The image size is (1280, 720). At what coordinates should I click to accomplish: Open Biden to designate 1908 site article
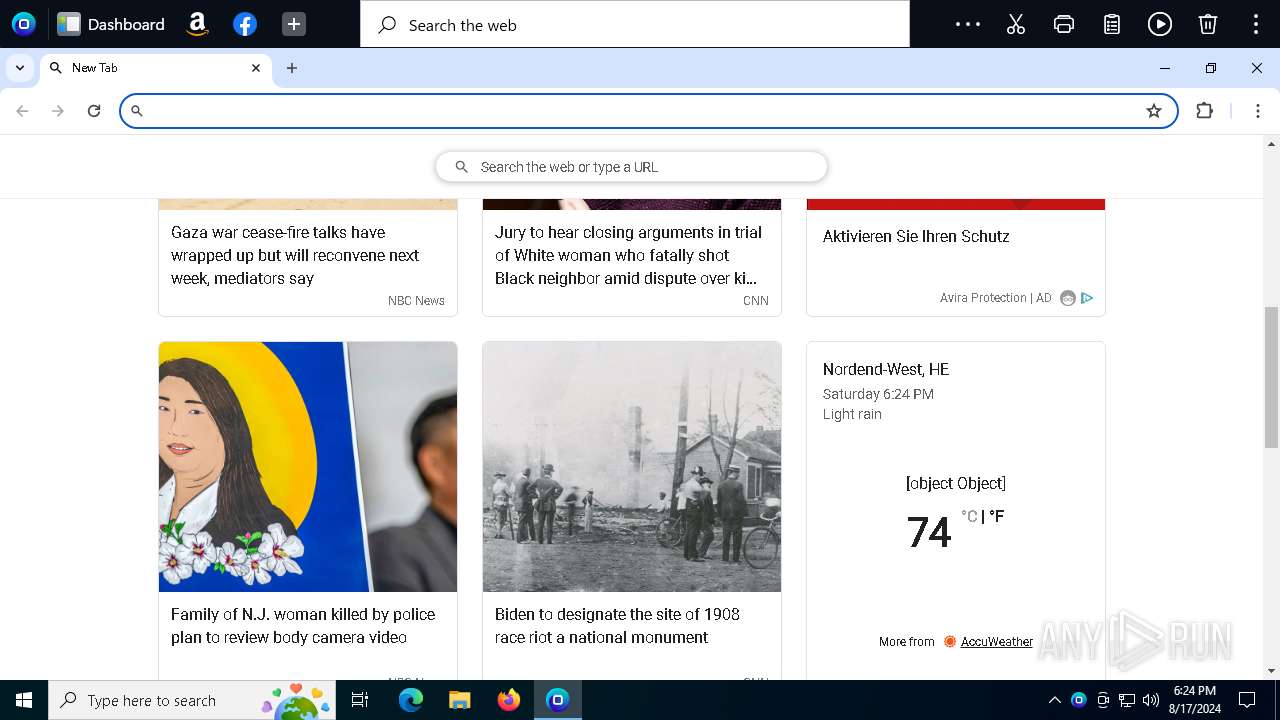tap(617, 626)
